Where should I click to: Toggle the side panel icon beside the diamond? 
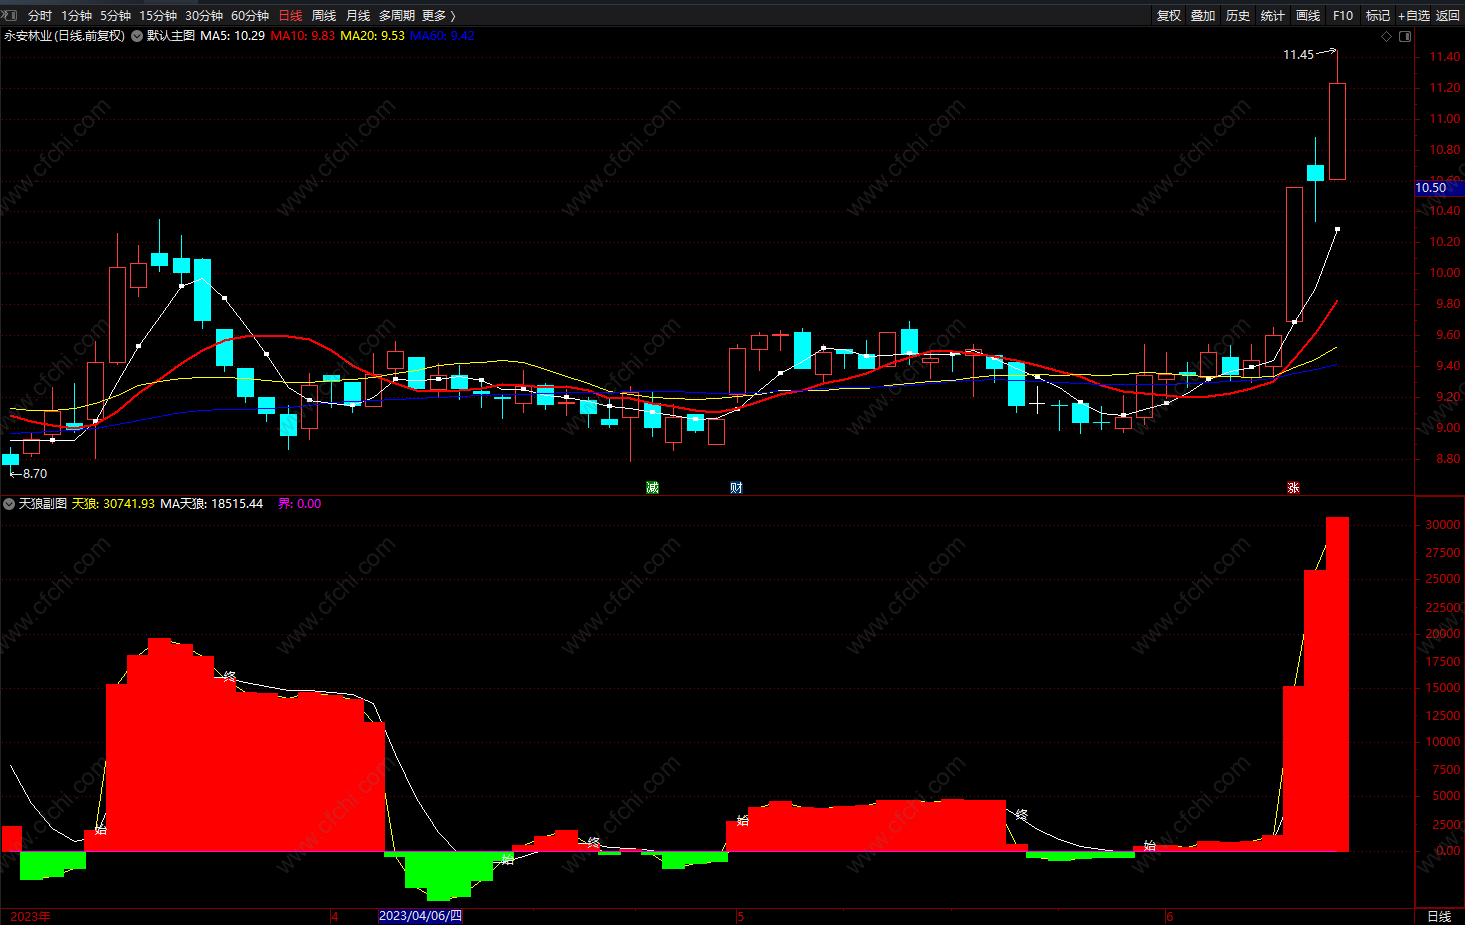point(1405,36)
